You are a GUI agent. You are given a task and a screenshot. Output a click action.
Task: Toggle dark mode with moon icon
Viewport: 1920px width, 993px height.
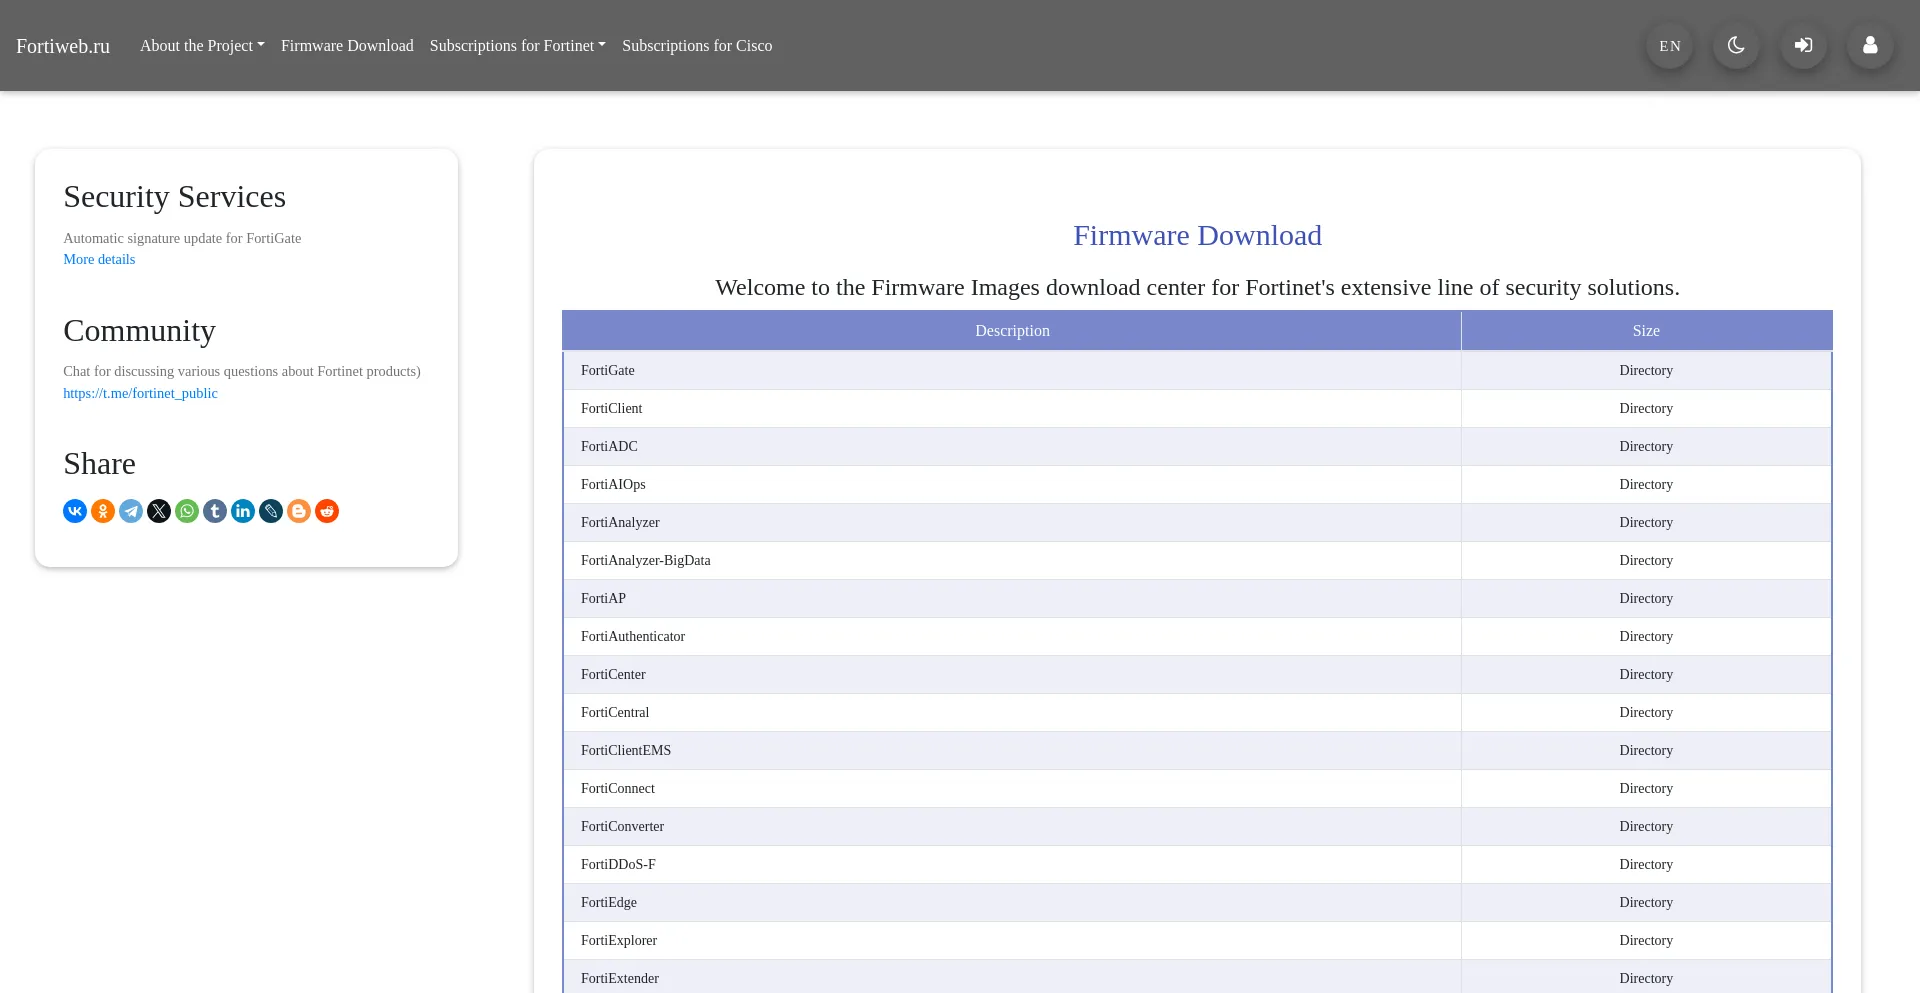click(1736, 46)
